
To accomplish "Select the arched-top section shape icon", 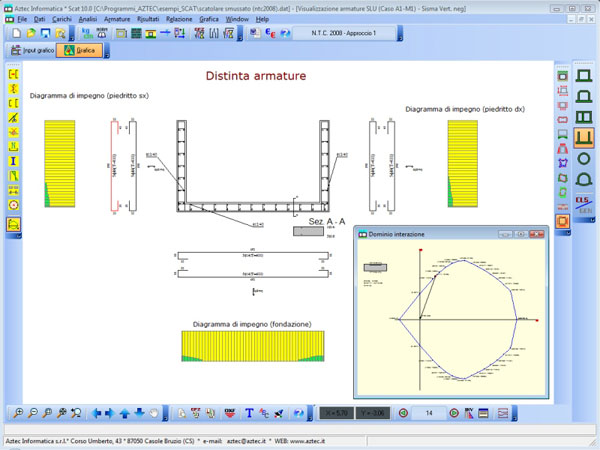I will 584,96.
